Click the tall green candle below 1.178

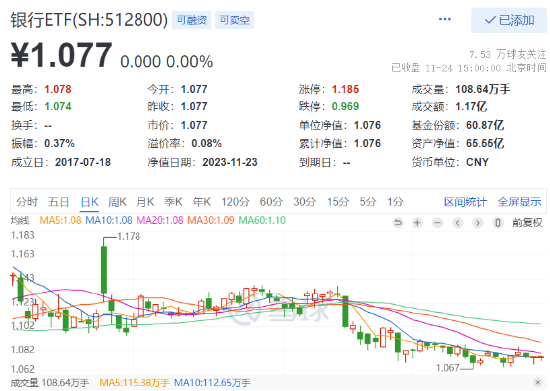click(104, 270)
